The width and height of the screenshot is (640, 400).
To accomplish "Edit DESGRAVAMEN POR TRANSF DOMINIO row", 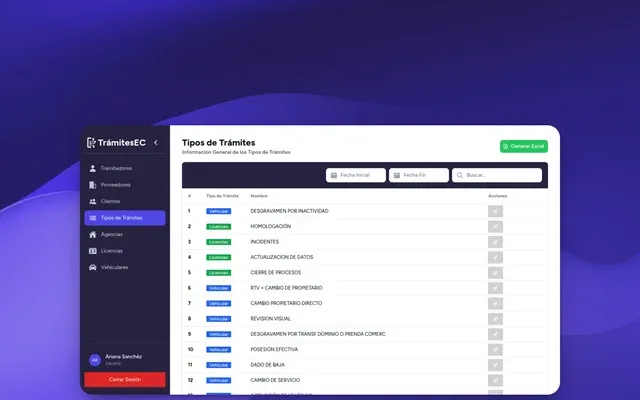I will [495, 334].
